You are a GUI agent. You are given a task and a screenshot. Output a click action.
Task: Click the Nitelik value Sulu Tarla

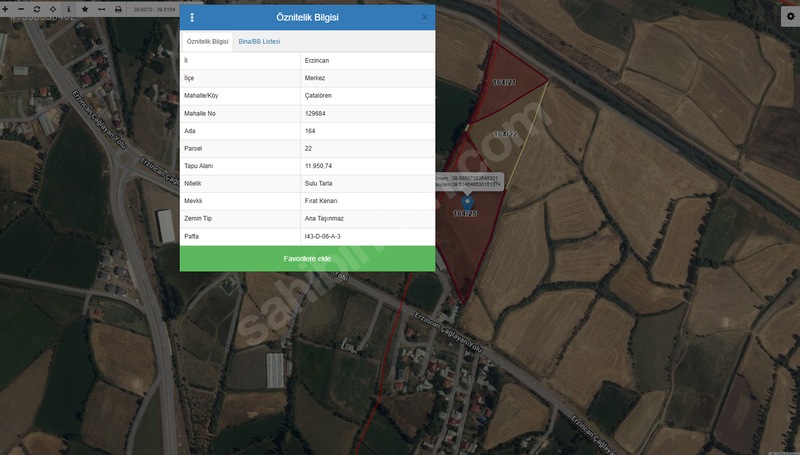pyautogui.click(x=318, y=183)
